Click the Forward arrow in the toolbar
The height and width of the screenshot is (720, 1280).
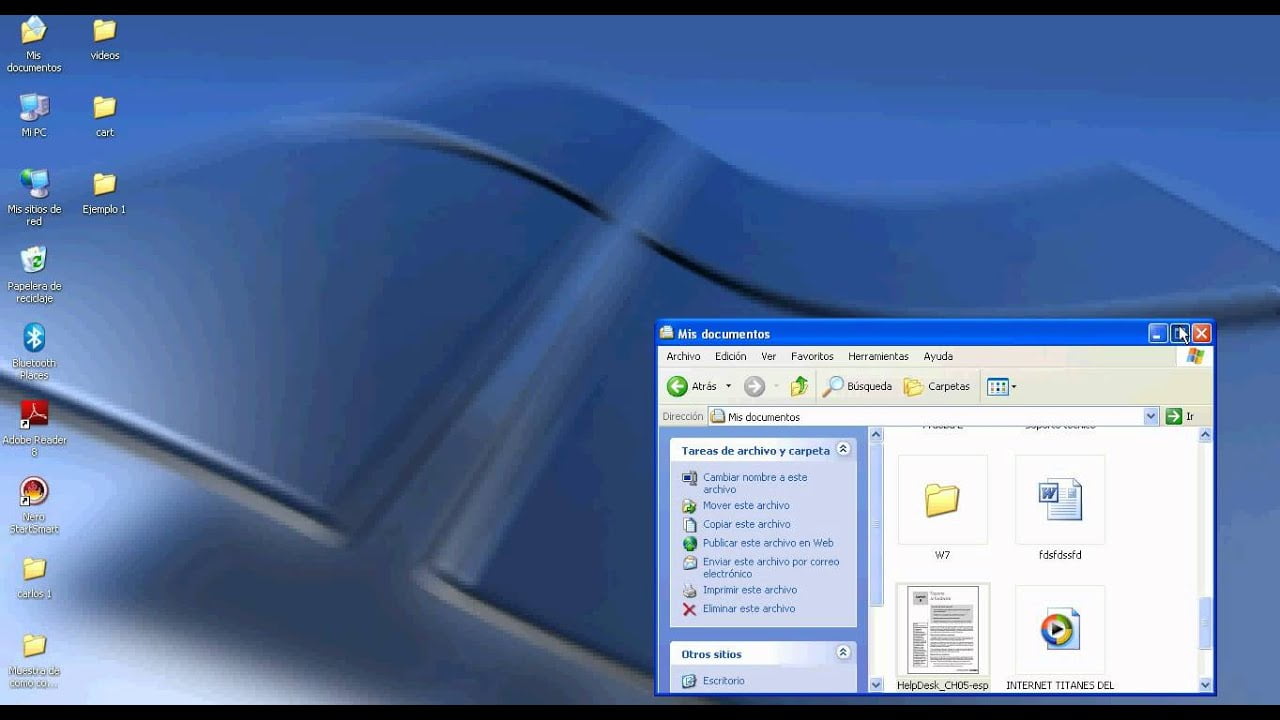pos(754,386)
